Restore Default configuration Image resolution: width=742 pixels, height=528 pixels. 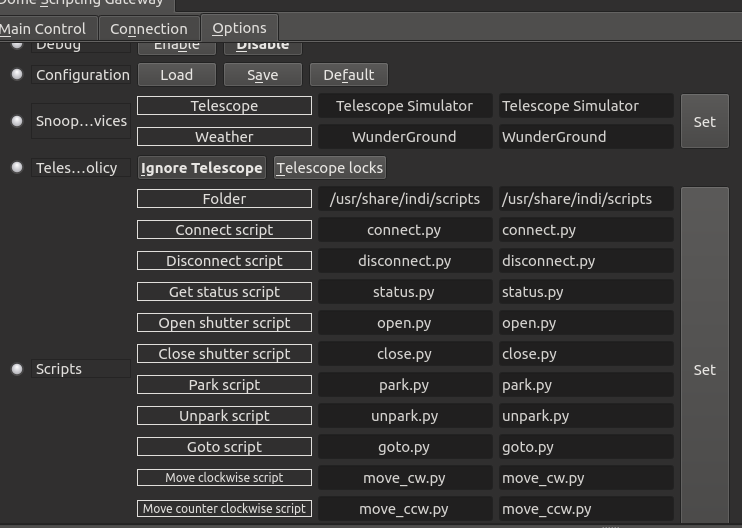(x=348, y=74)
